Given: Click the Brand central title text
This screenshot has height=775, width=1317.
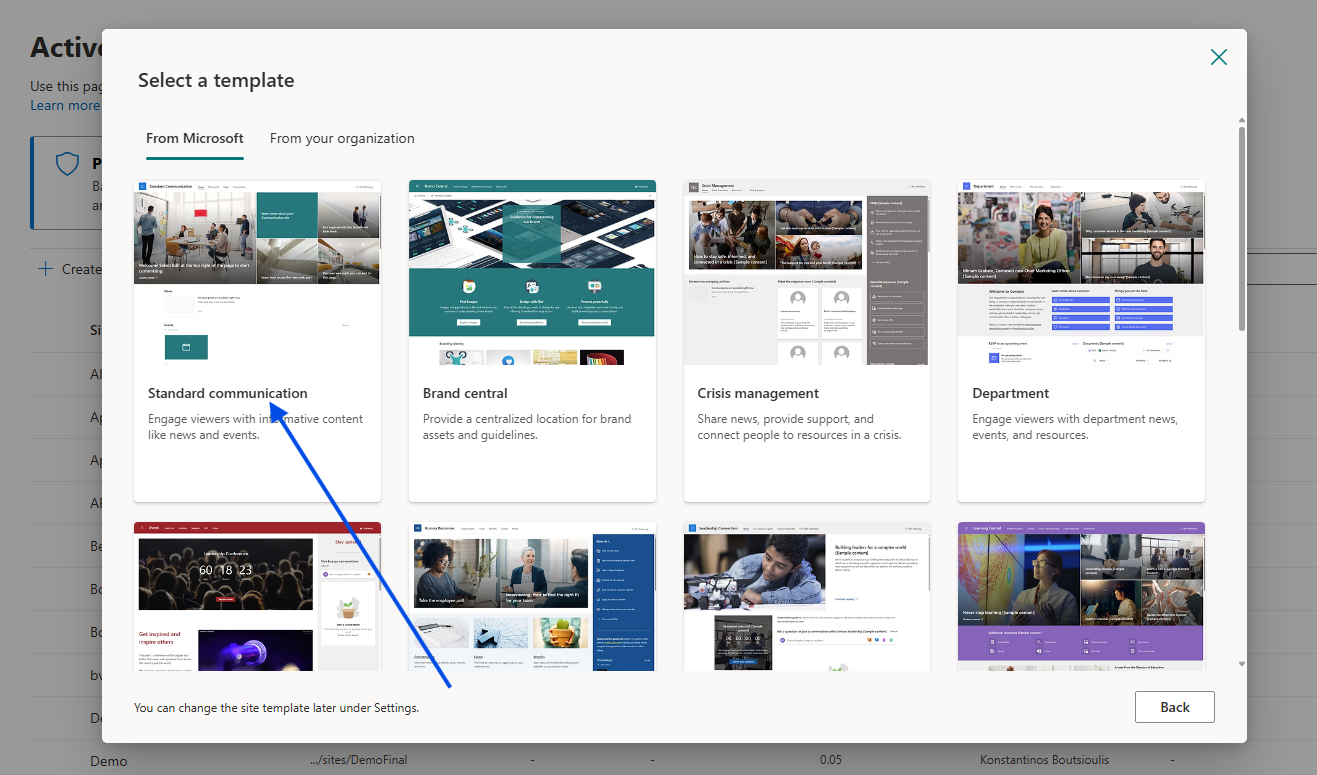Looking at the screenshot, I should pos(465,393).
